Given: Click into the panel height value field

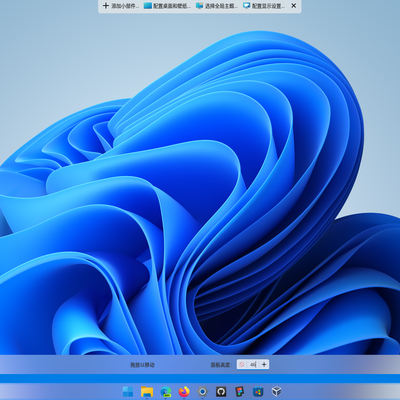Looking at the screenshot, I should click(x=253, y=365).
